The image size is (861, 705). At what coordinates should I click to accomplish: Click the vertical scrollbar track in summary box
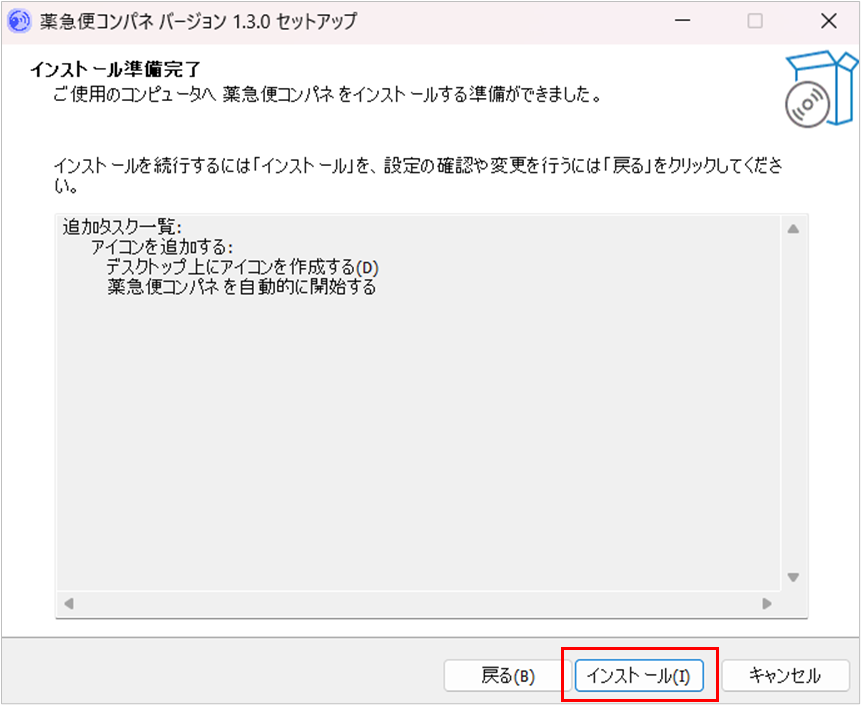tap(793, 400)
